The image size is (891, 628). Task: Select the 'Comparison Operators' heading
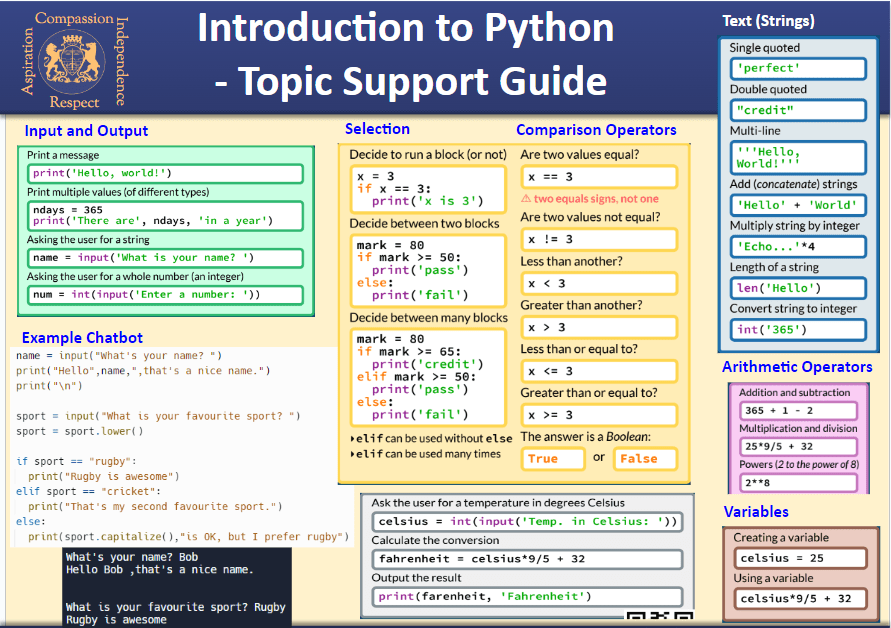pyautogui.click(x=596, y=130)
